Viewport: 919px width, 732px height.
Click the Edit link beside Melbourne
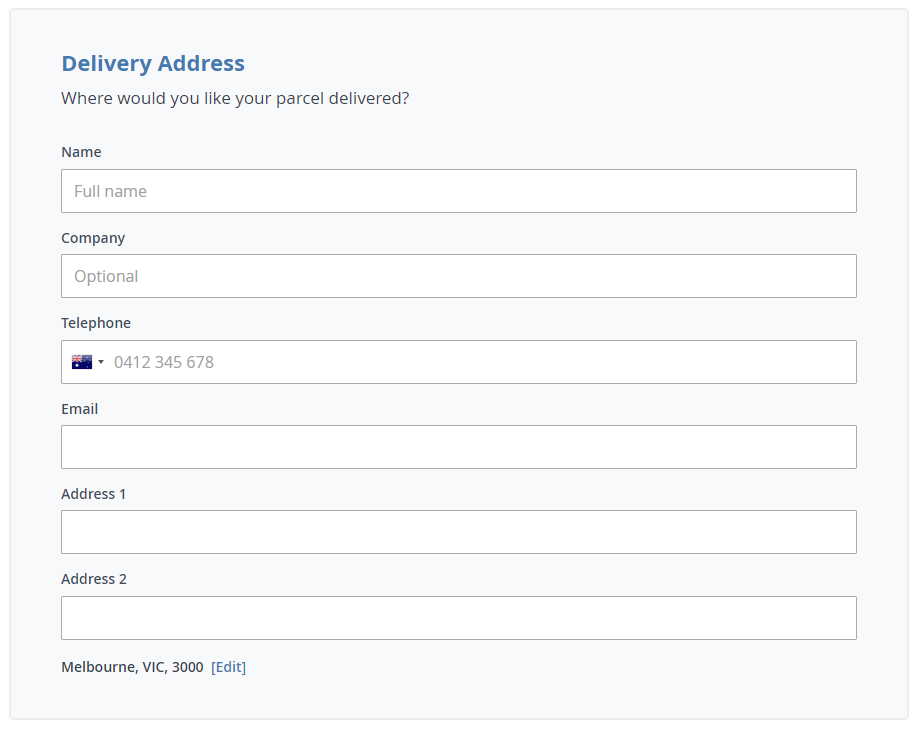pos(228,667)
